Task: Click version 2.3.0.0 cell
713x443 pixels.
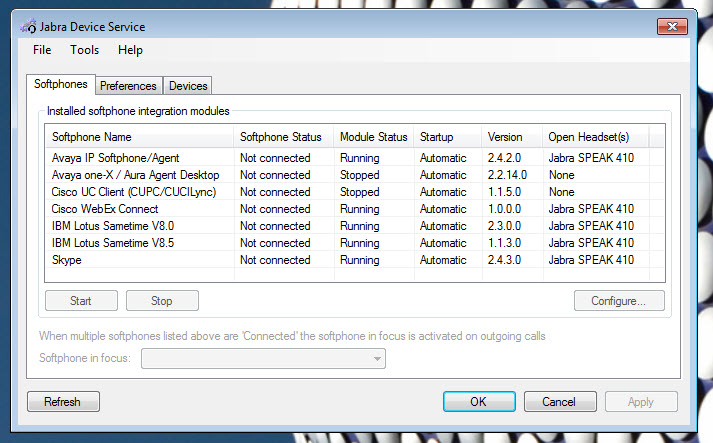Action: pos(504,226)
